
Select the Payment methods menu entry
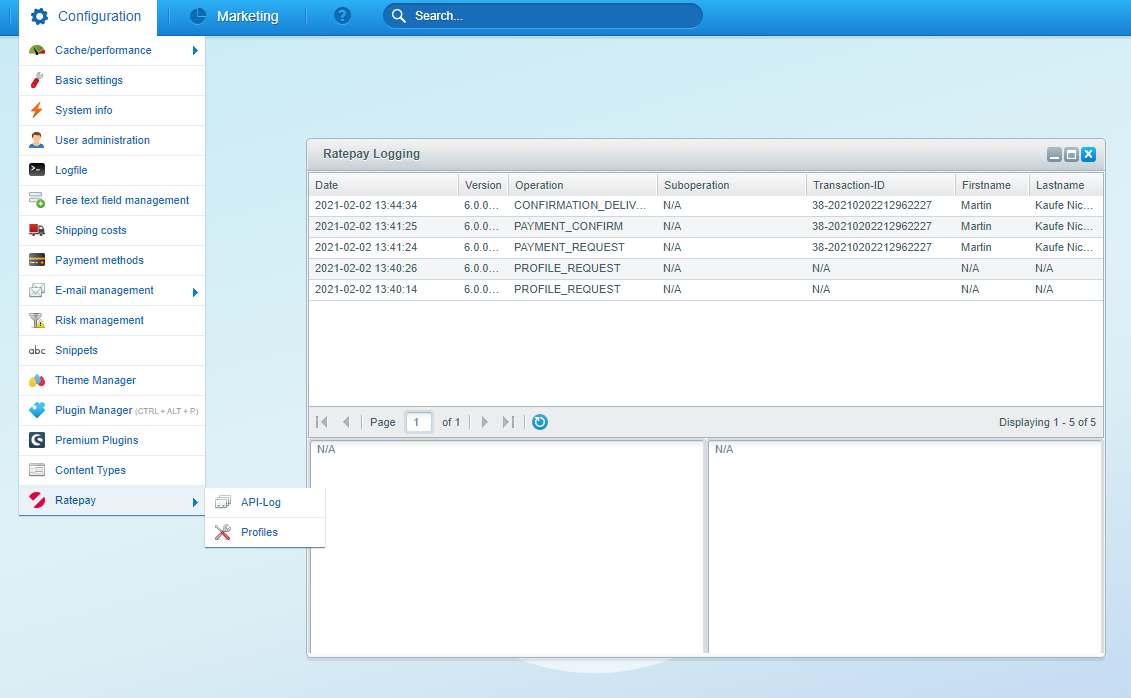(99, 260)
